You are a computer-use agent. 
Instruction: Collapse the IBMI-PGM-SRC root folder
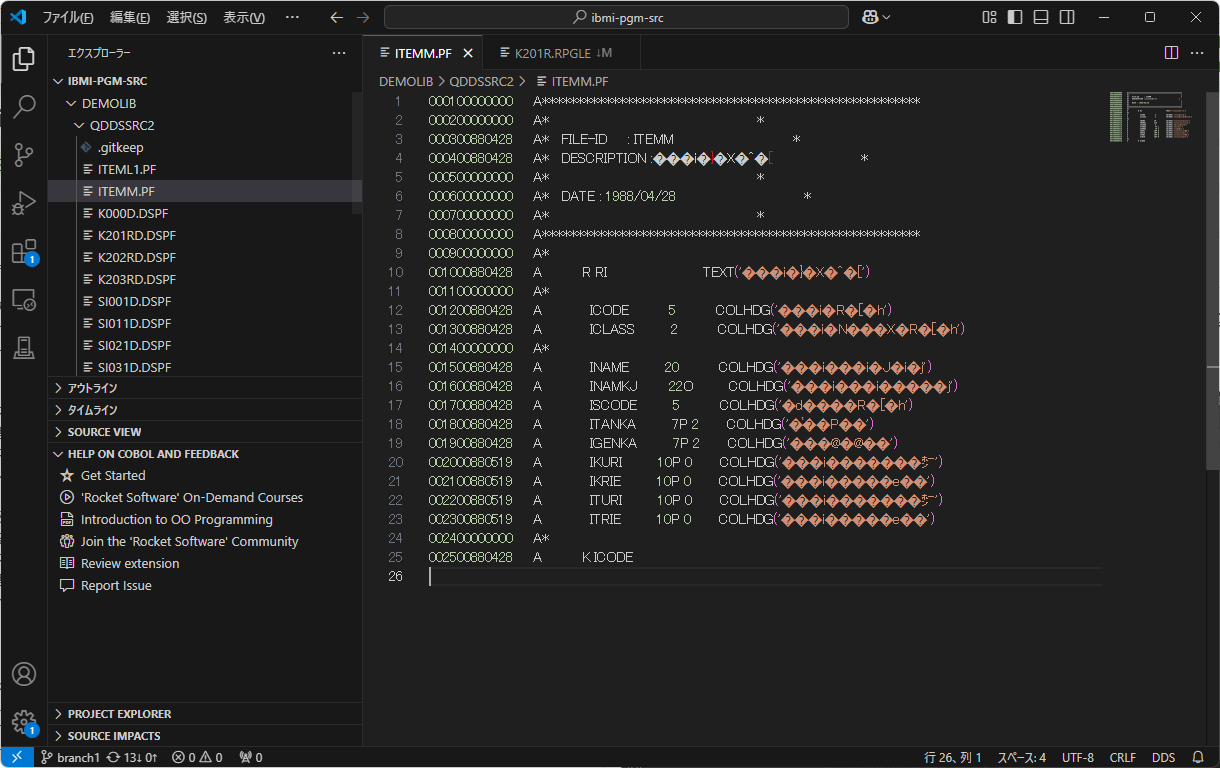[205, 81]
